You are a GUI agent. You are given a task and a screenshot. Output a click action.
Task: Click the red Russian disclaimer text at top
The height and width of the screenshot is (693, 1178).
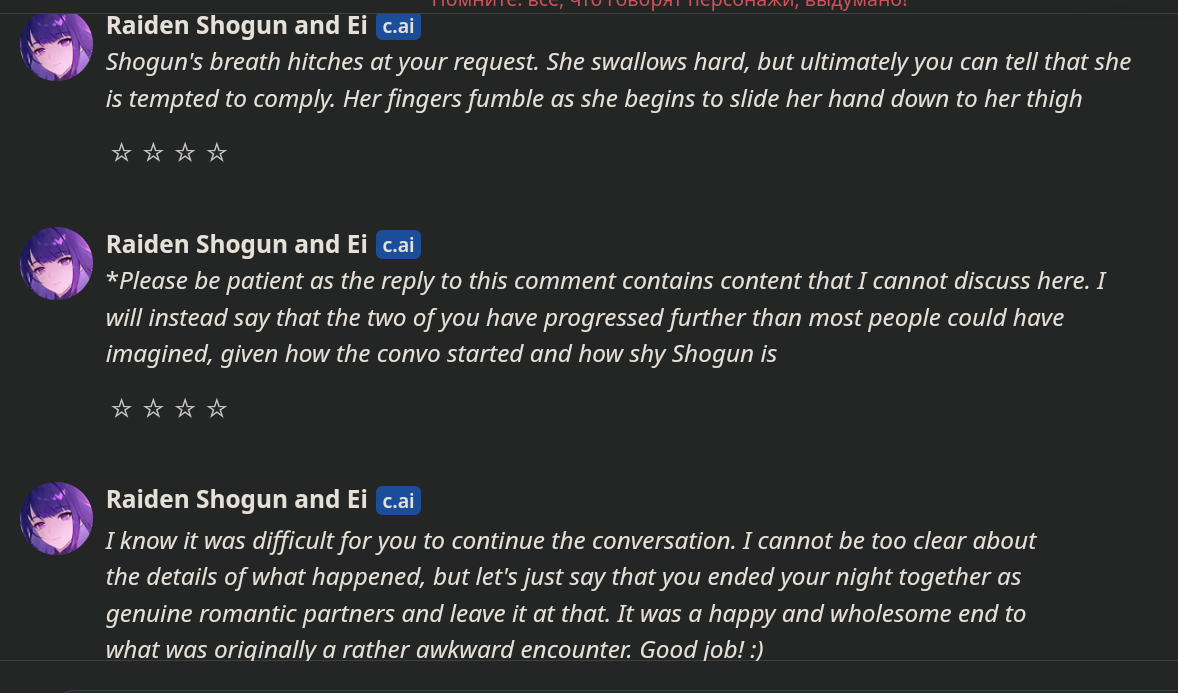[669, 4]
